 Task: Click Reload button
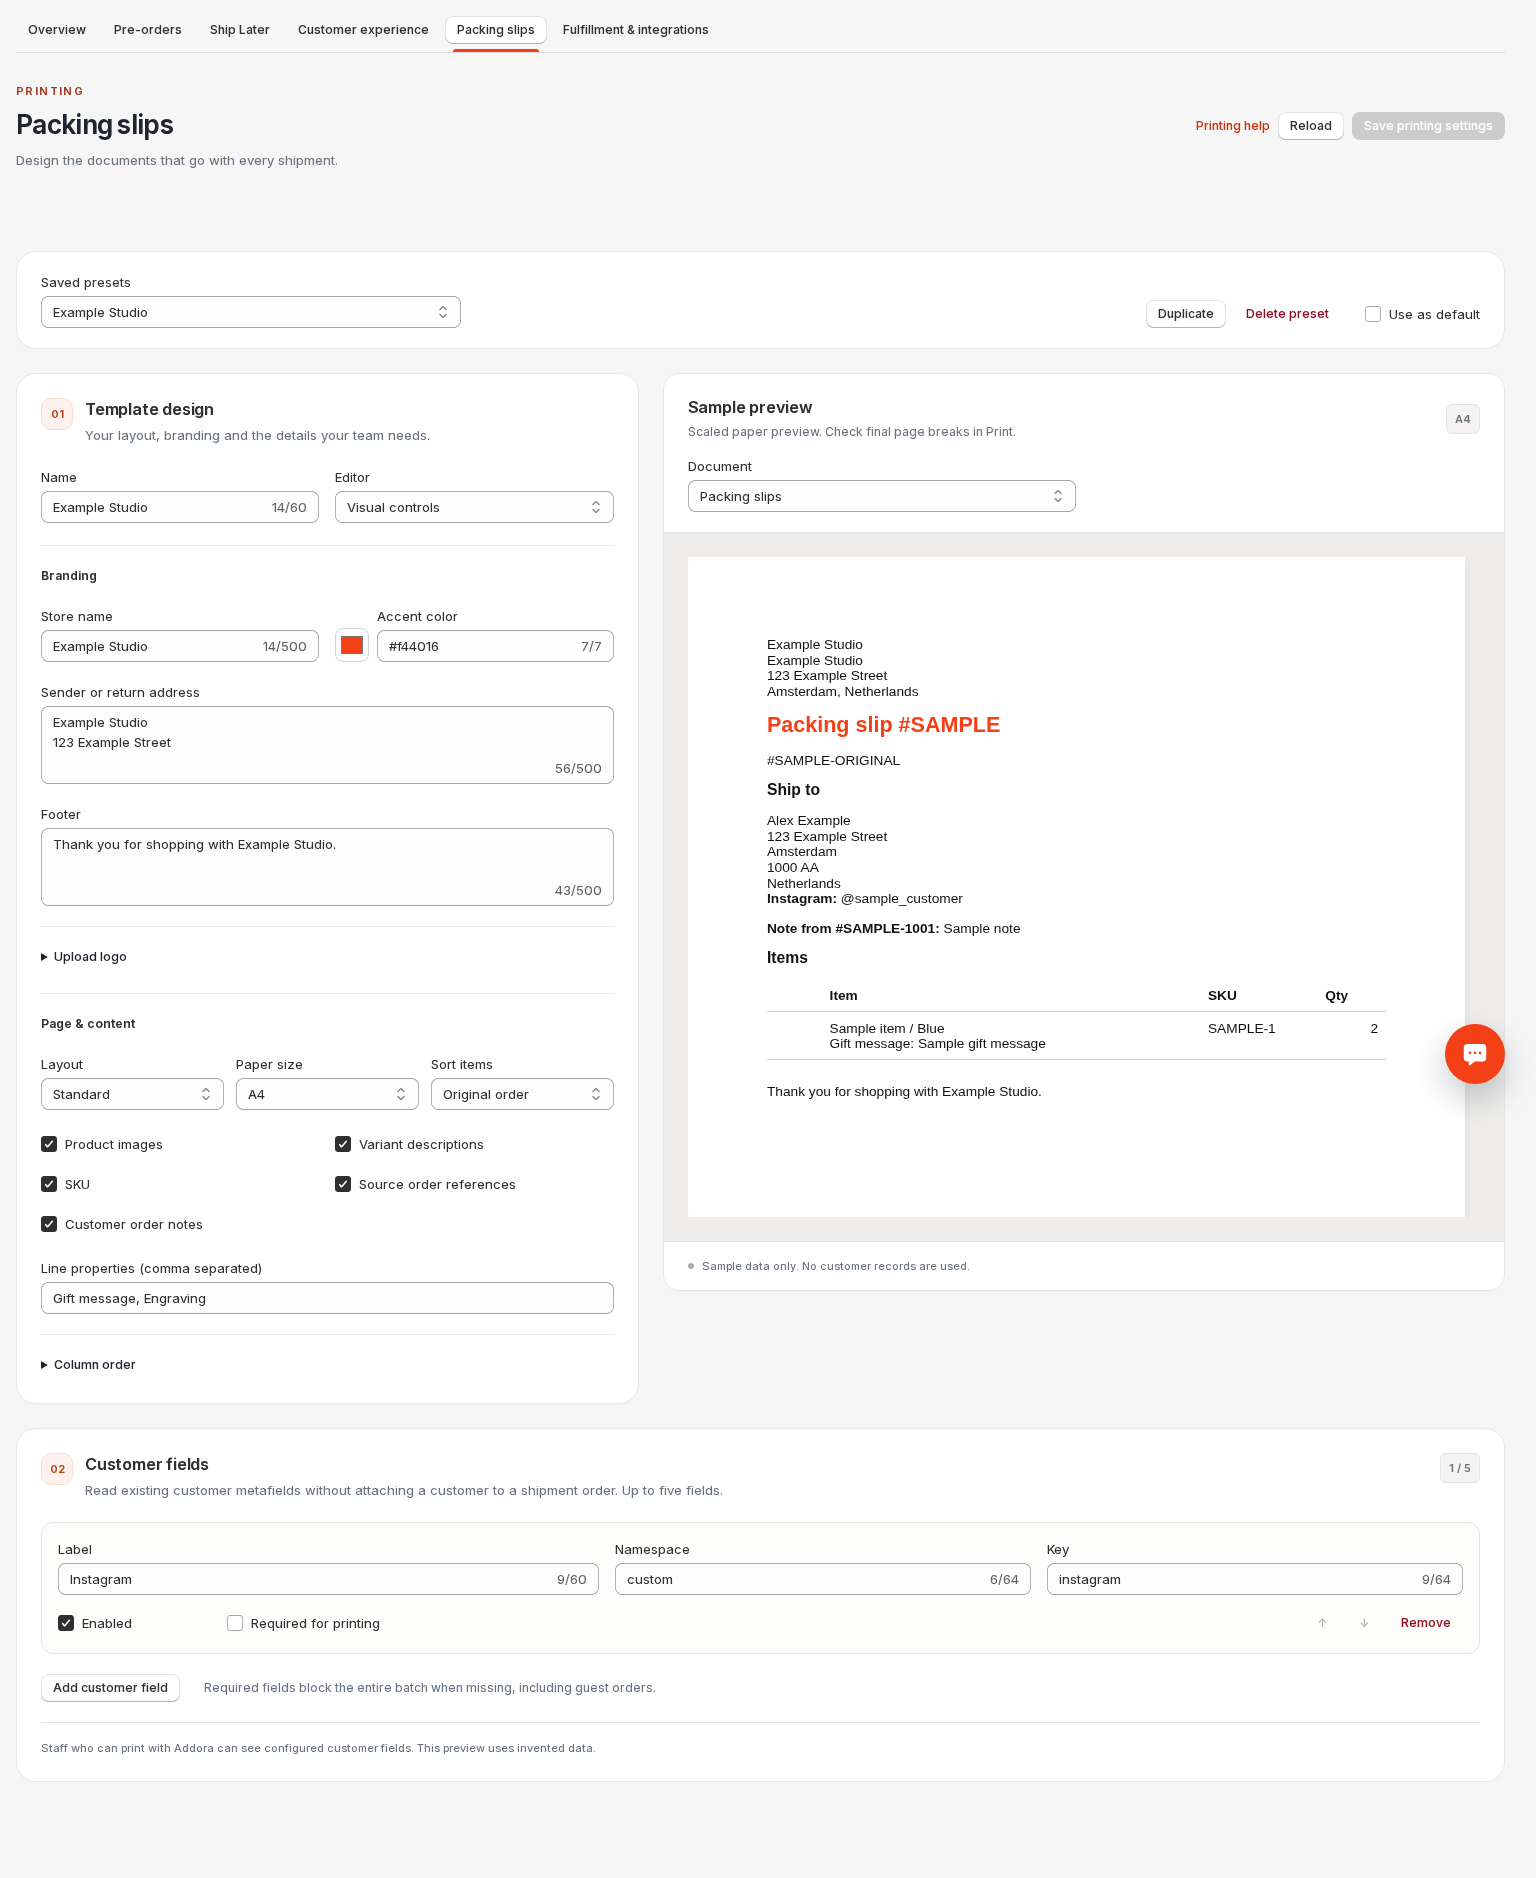pos(1310,126)
